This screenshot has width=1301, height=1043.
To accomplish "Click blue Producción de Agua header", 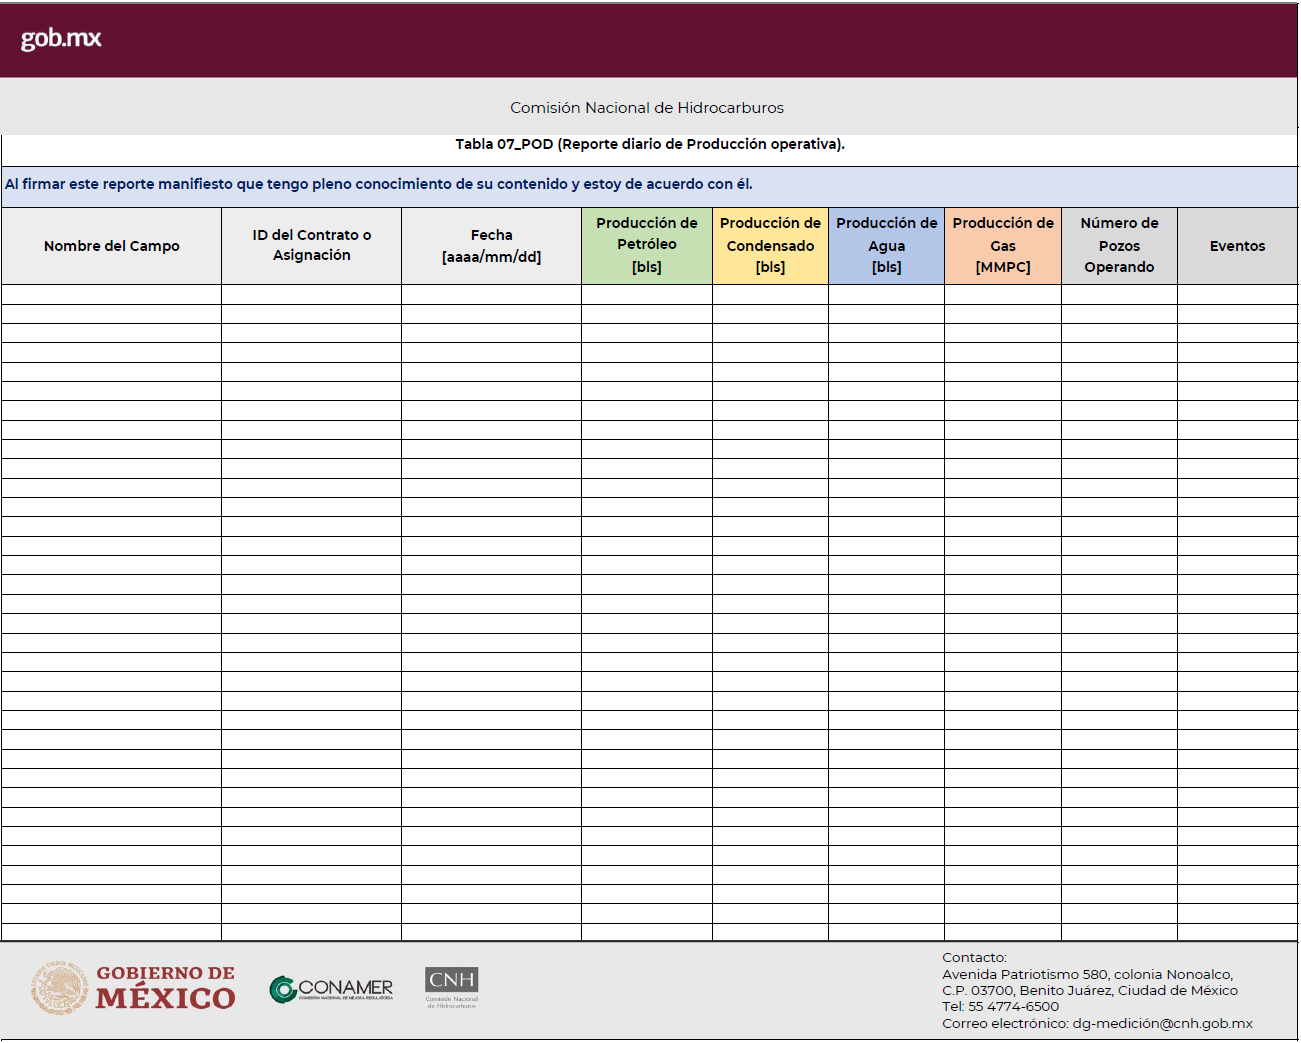I will pyautogui.click(x=886, y=246).
